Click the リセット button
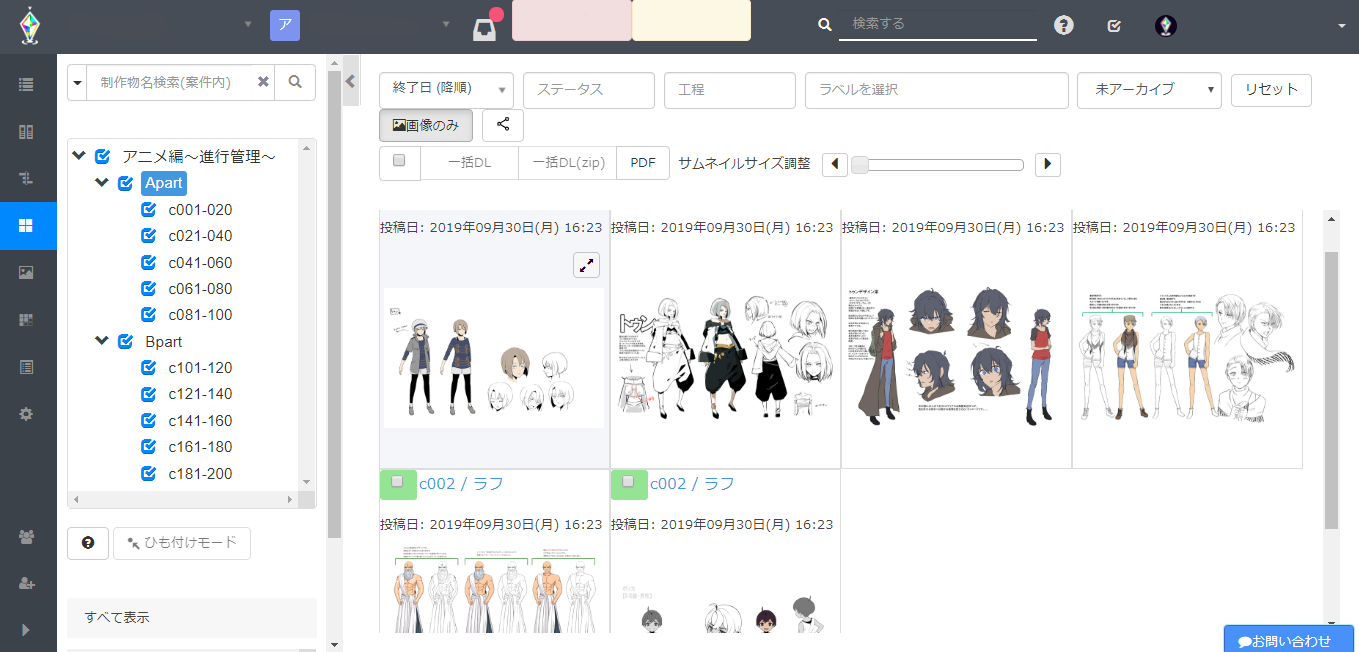The width and height of the screenshot is (1359, 652). coord(1271,89)
